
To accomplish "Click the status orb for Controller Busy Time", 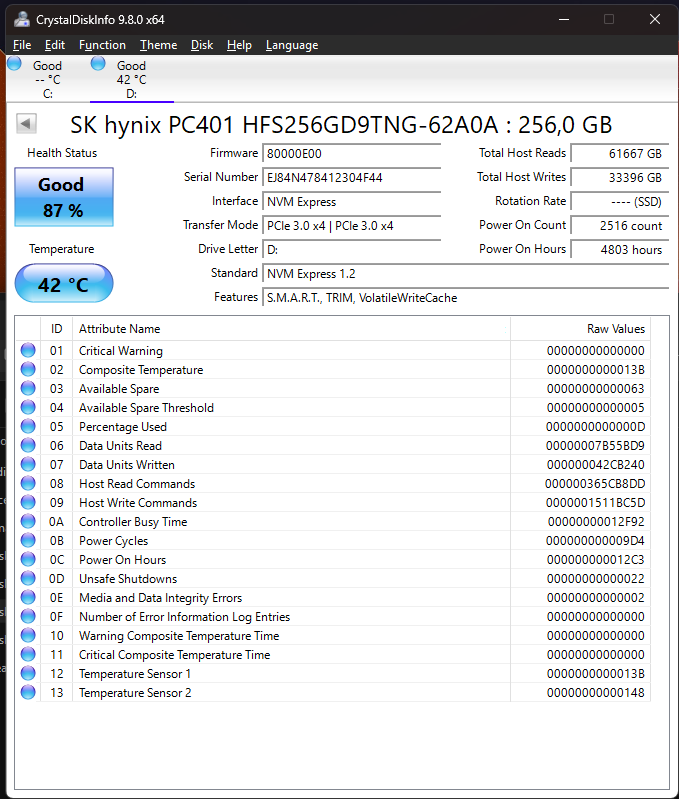I will tap(28, 521).
